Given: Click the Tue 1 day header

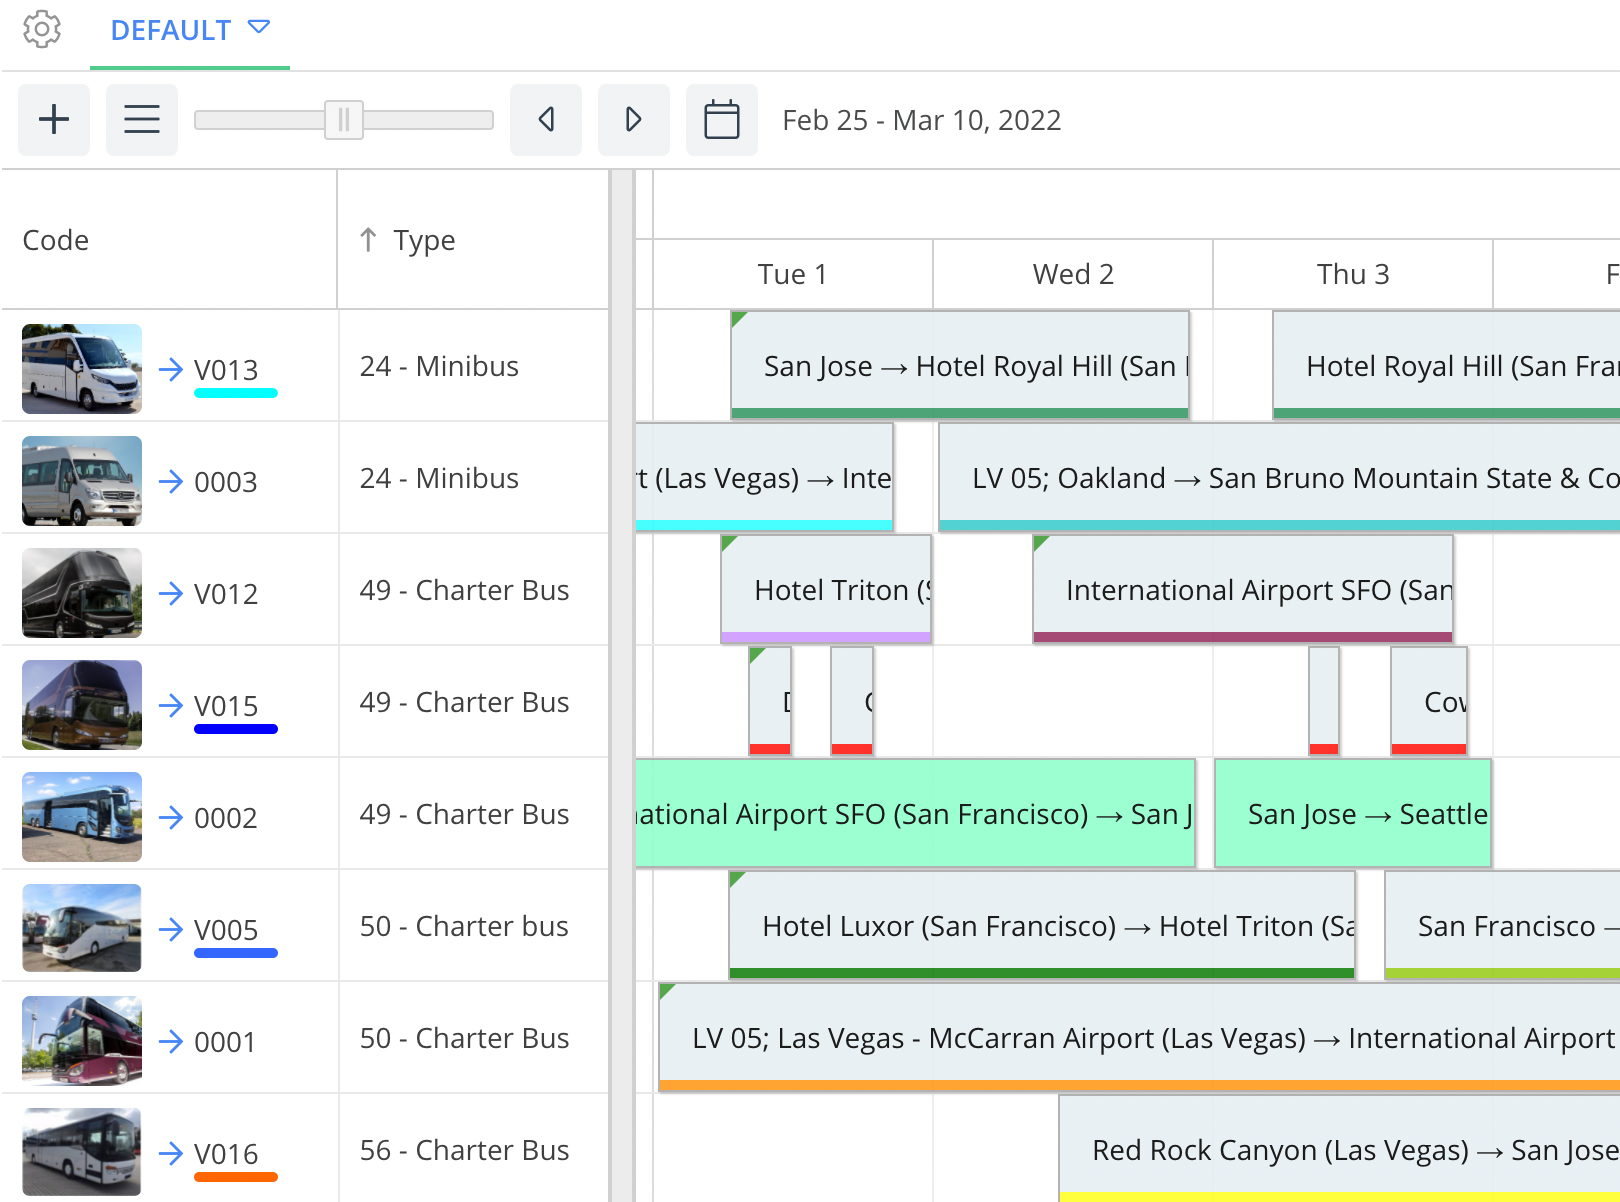Looking at the screenshot, I should point(793,274).
